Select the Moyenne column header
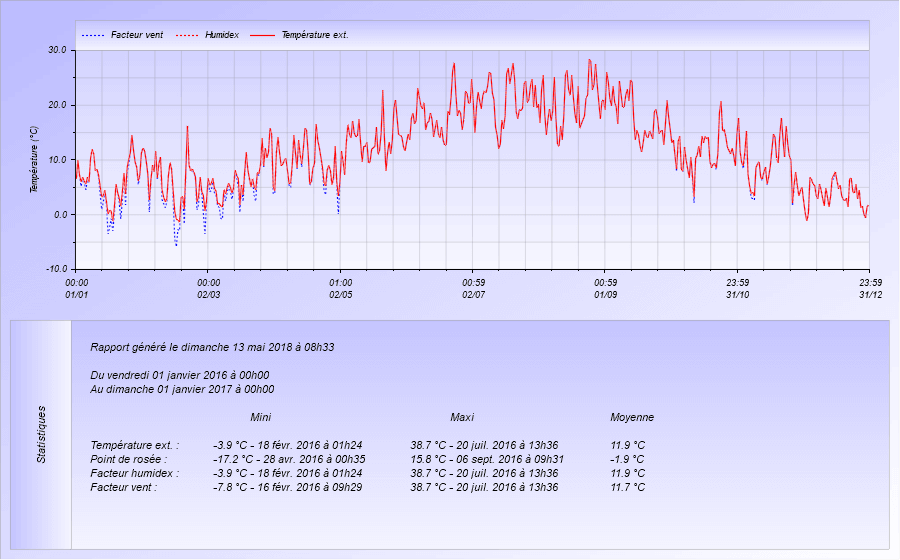This screenshot has width=900, height=560. 632,417
